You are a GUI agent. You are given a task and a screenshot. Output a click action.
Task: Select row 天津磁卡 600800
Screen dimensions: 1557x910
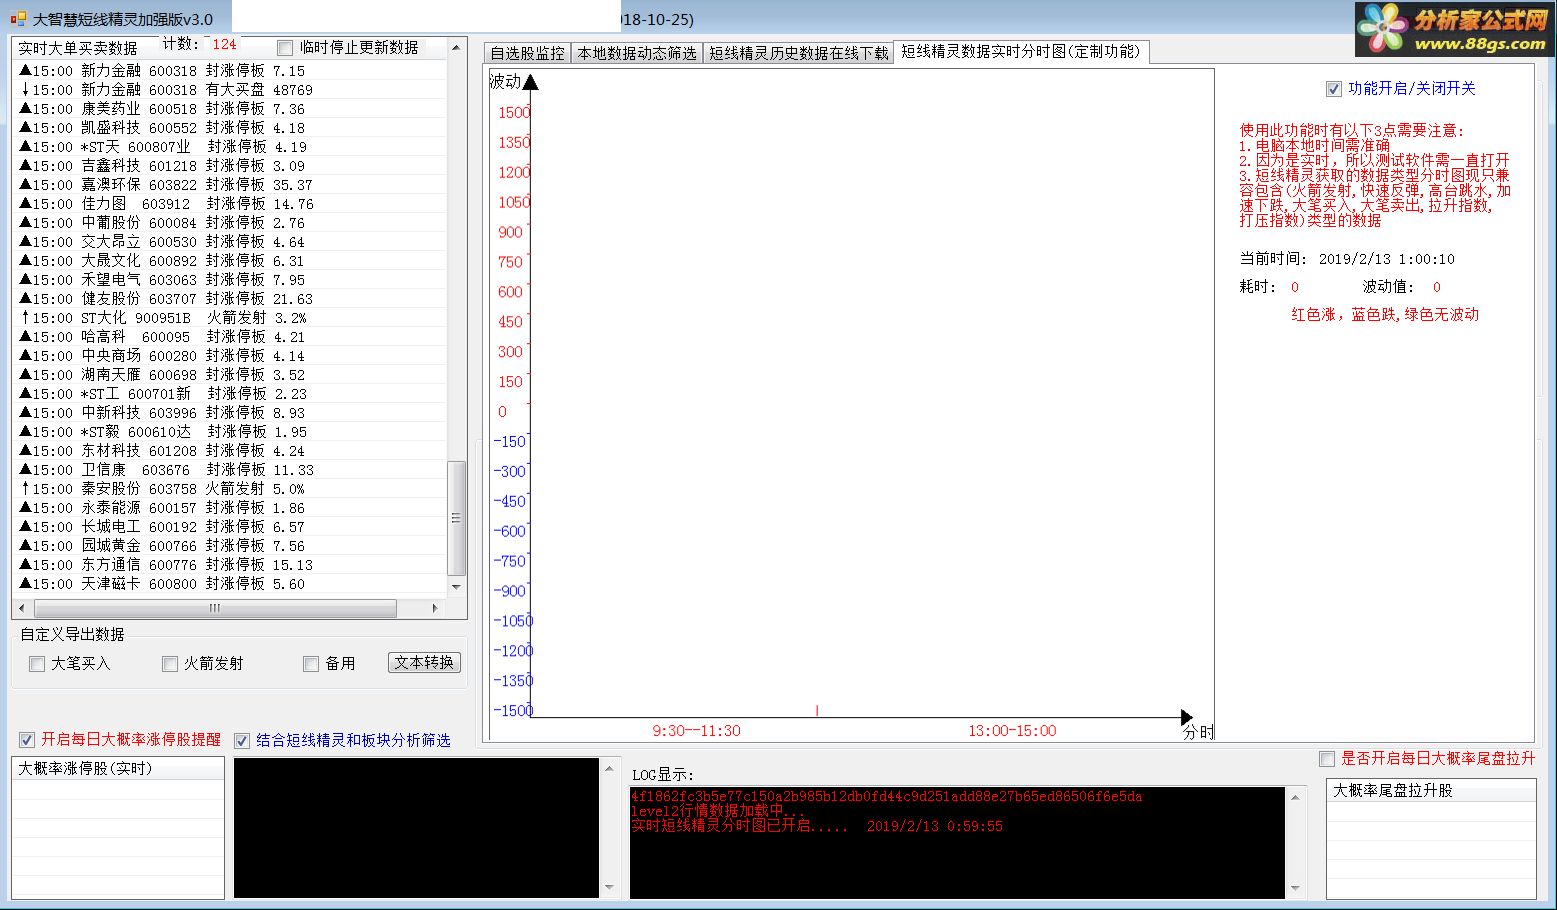click(230, 584)
